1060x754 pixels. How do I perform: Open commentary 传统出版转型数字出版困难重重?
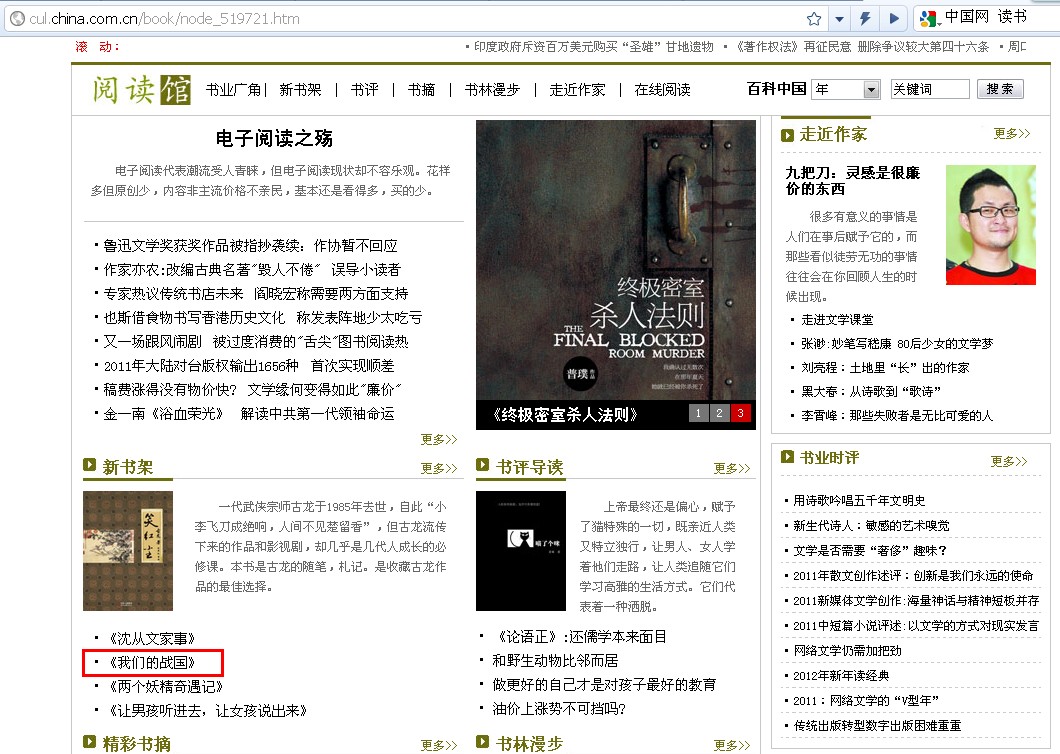(x=877, y=726)
